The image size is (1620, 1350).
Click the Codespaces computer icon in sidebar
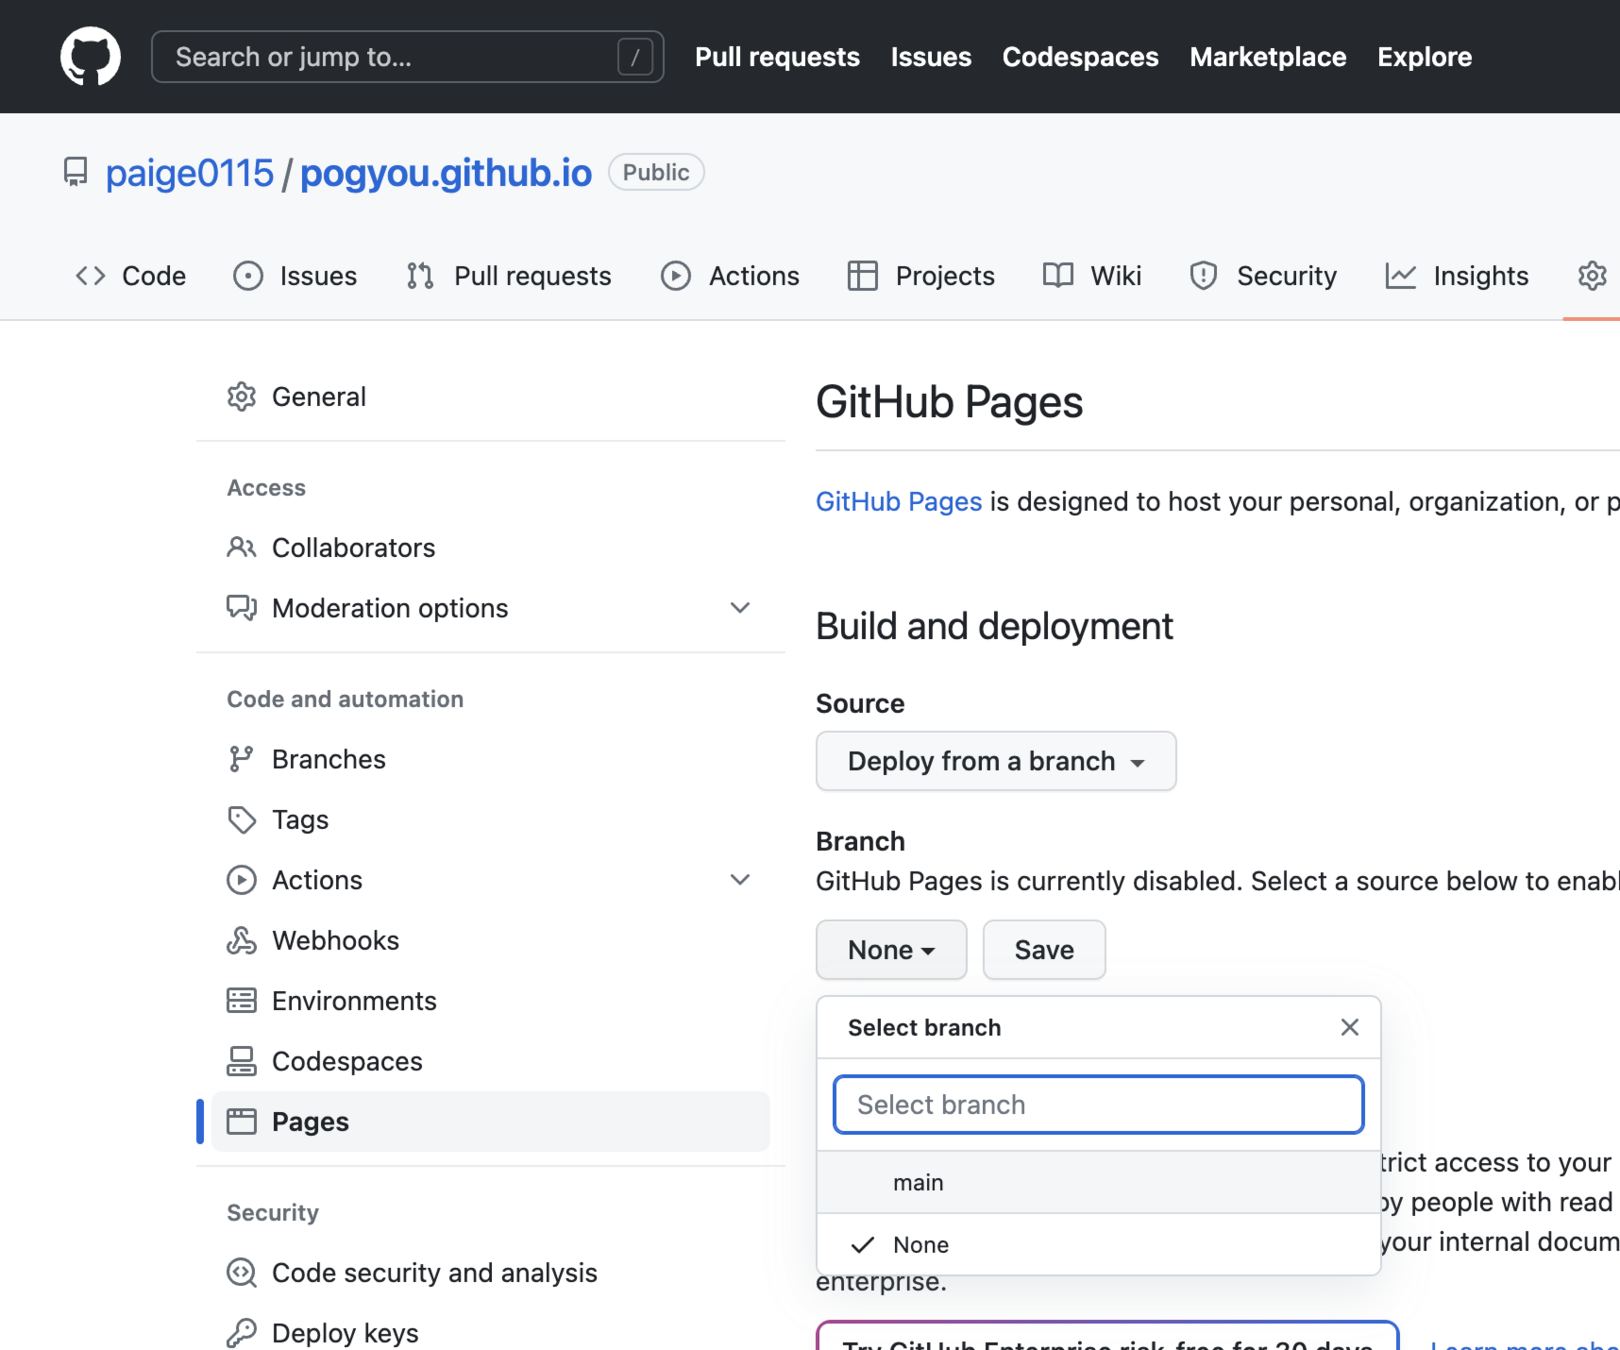pos(241,1061)
